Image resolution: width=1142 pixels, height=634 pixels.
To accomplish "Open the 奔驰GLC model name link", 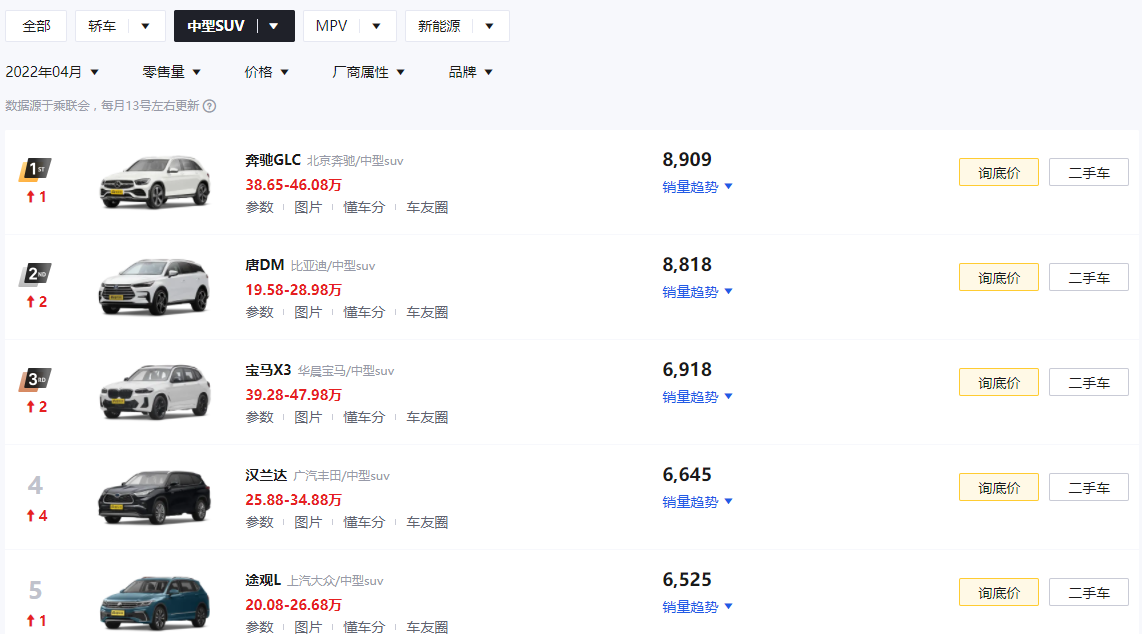I will tap(272, 160).
